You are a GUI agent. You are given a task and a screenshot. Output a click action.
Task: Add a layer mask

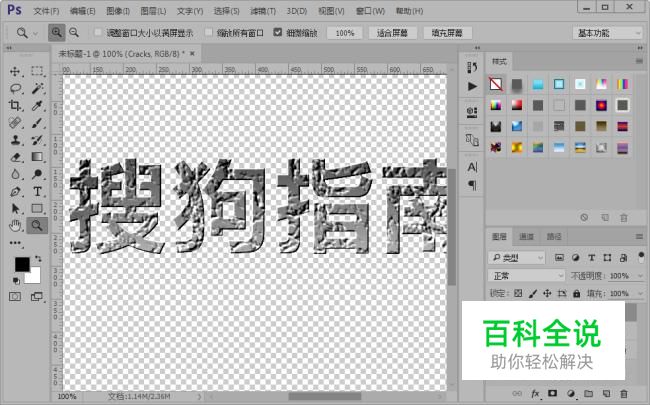553,393
